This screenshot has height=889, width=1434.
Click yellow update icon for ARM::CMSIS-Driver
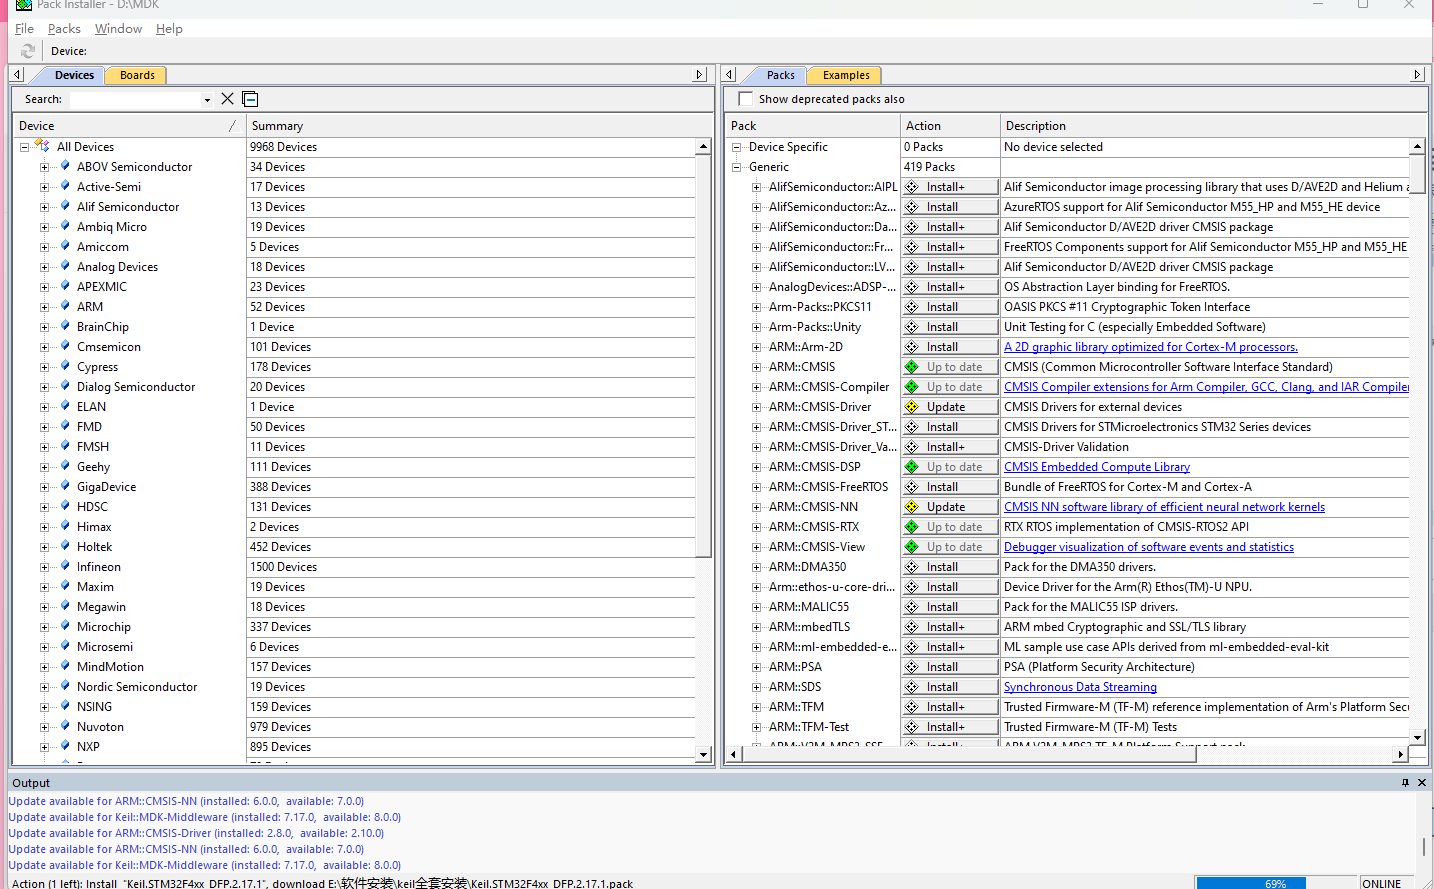(912, 407)
